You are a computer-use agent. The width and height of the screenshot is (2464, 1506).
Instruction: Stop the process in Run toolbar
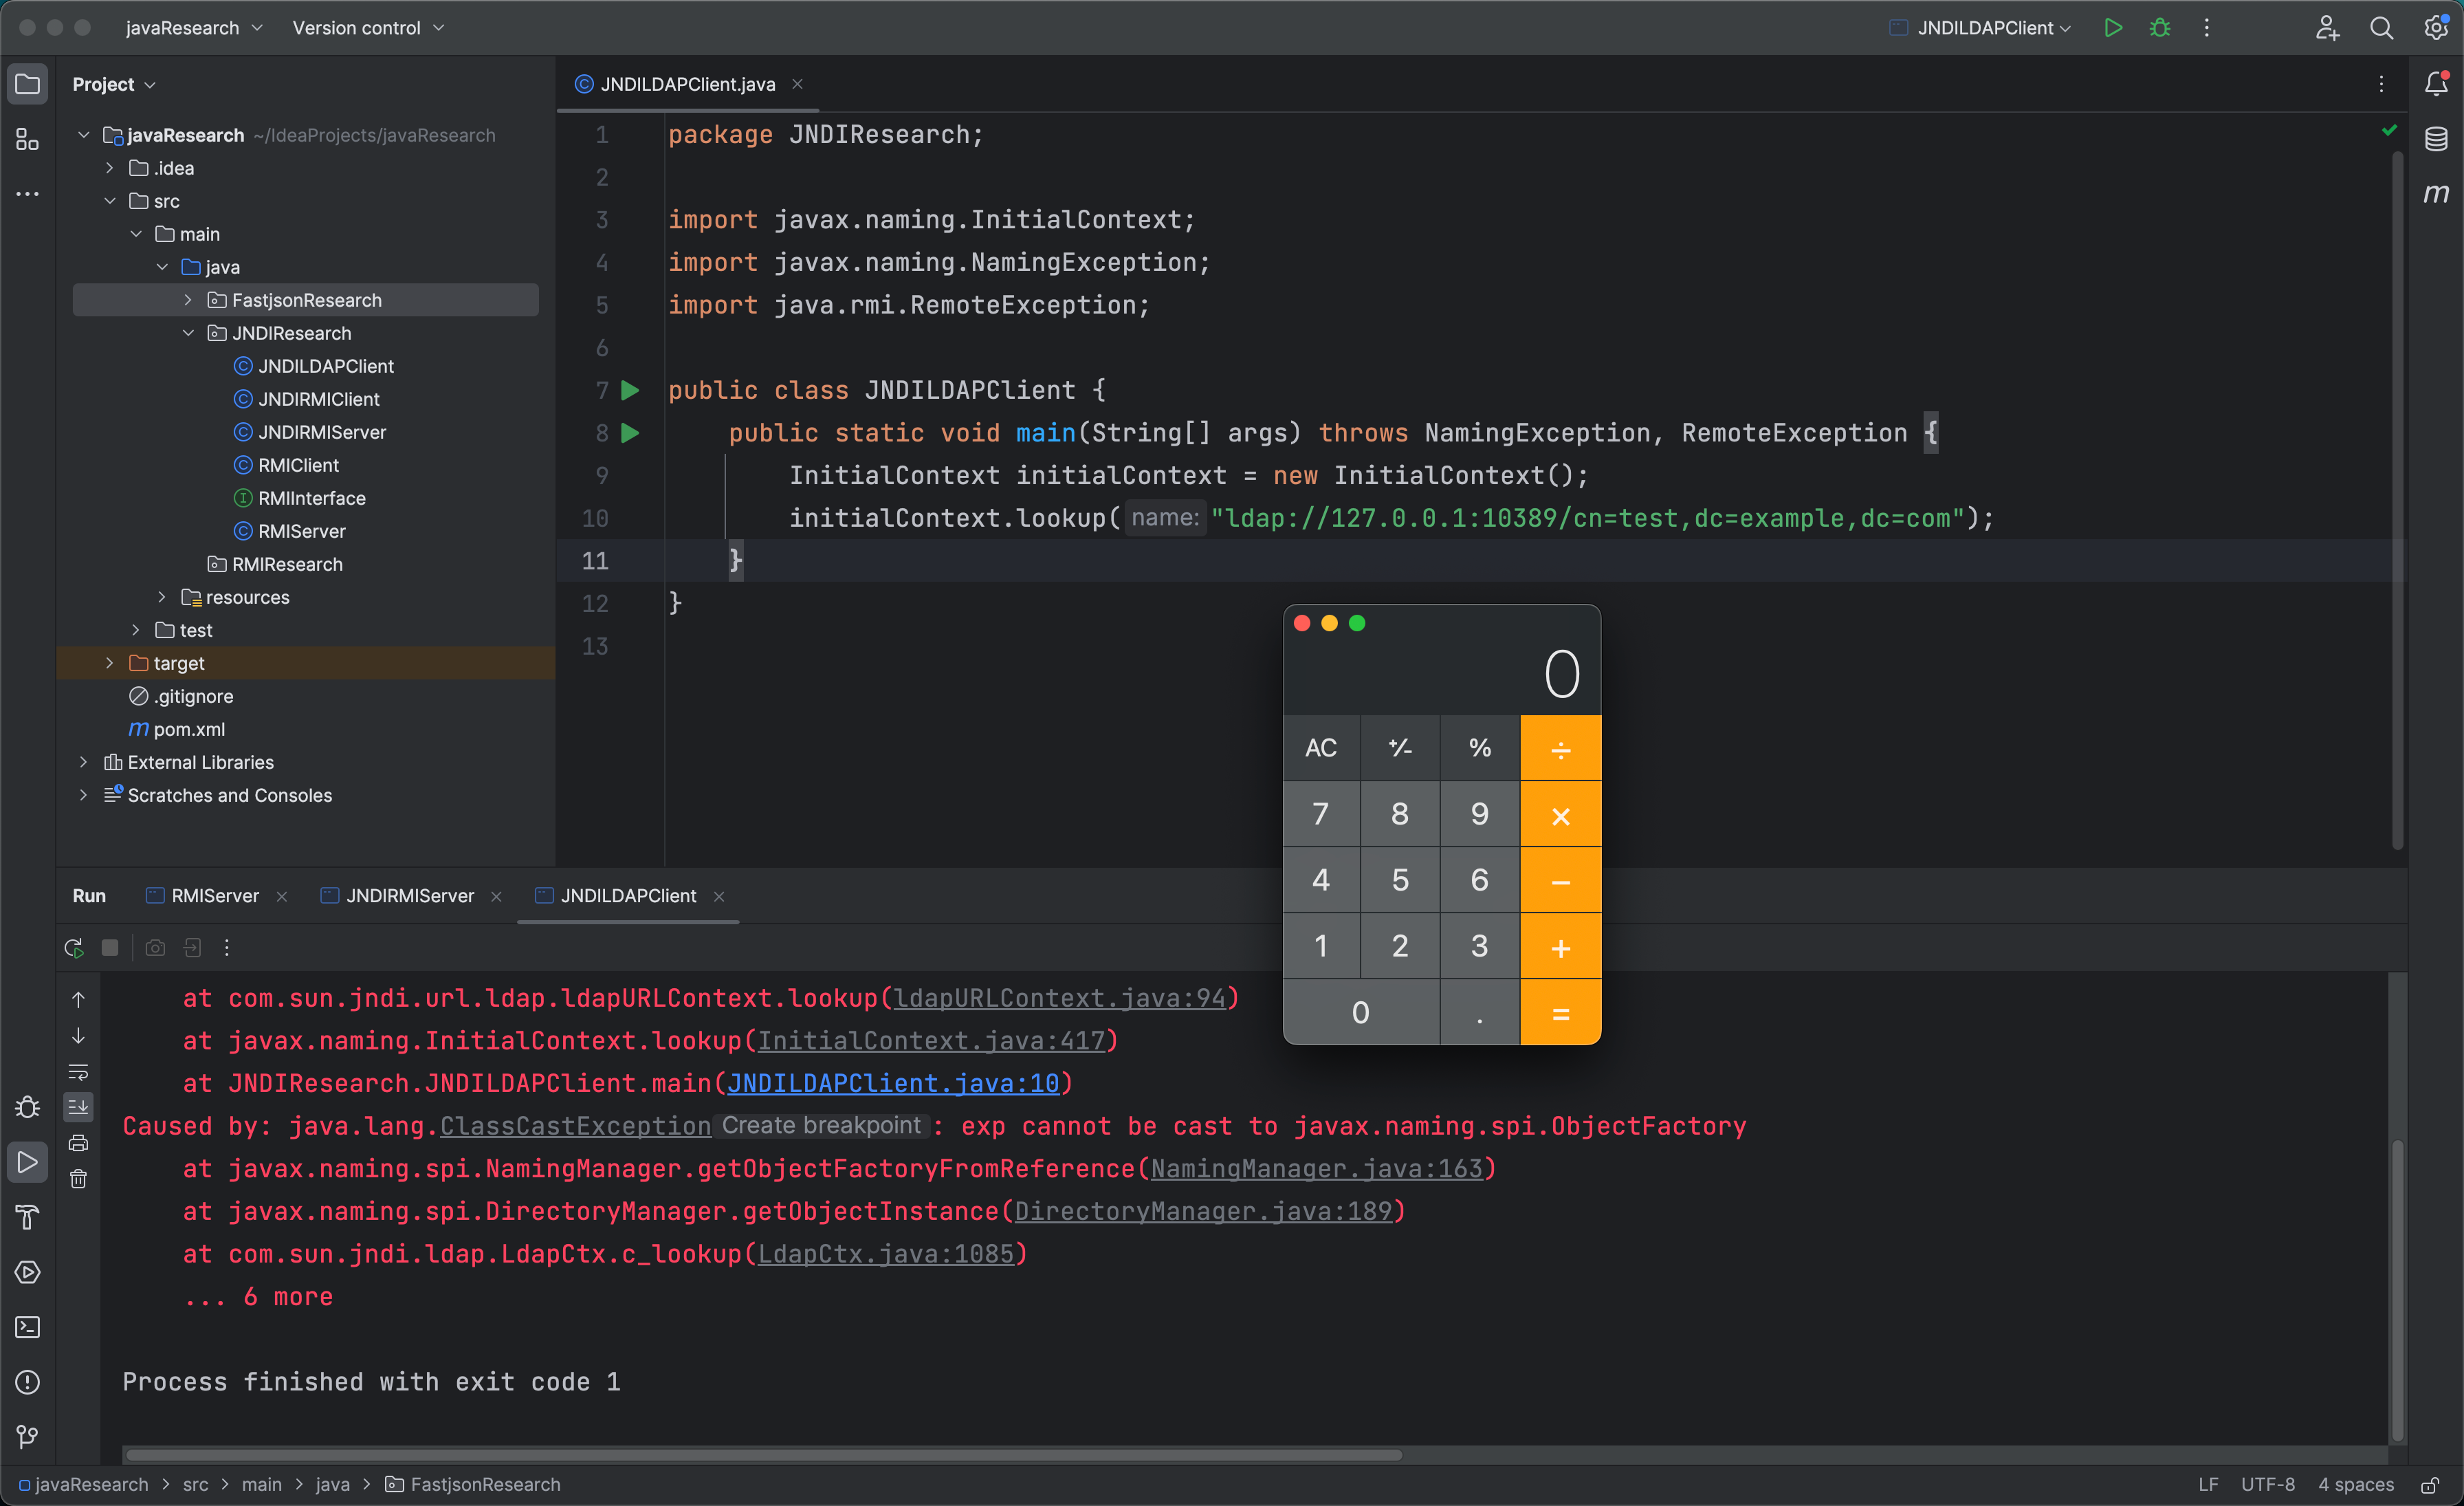coord(110,948)
